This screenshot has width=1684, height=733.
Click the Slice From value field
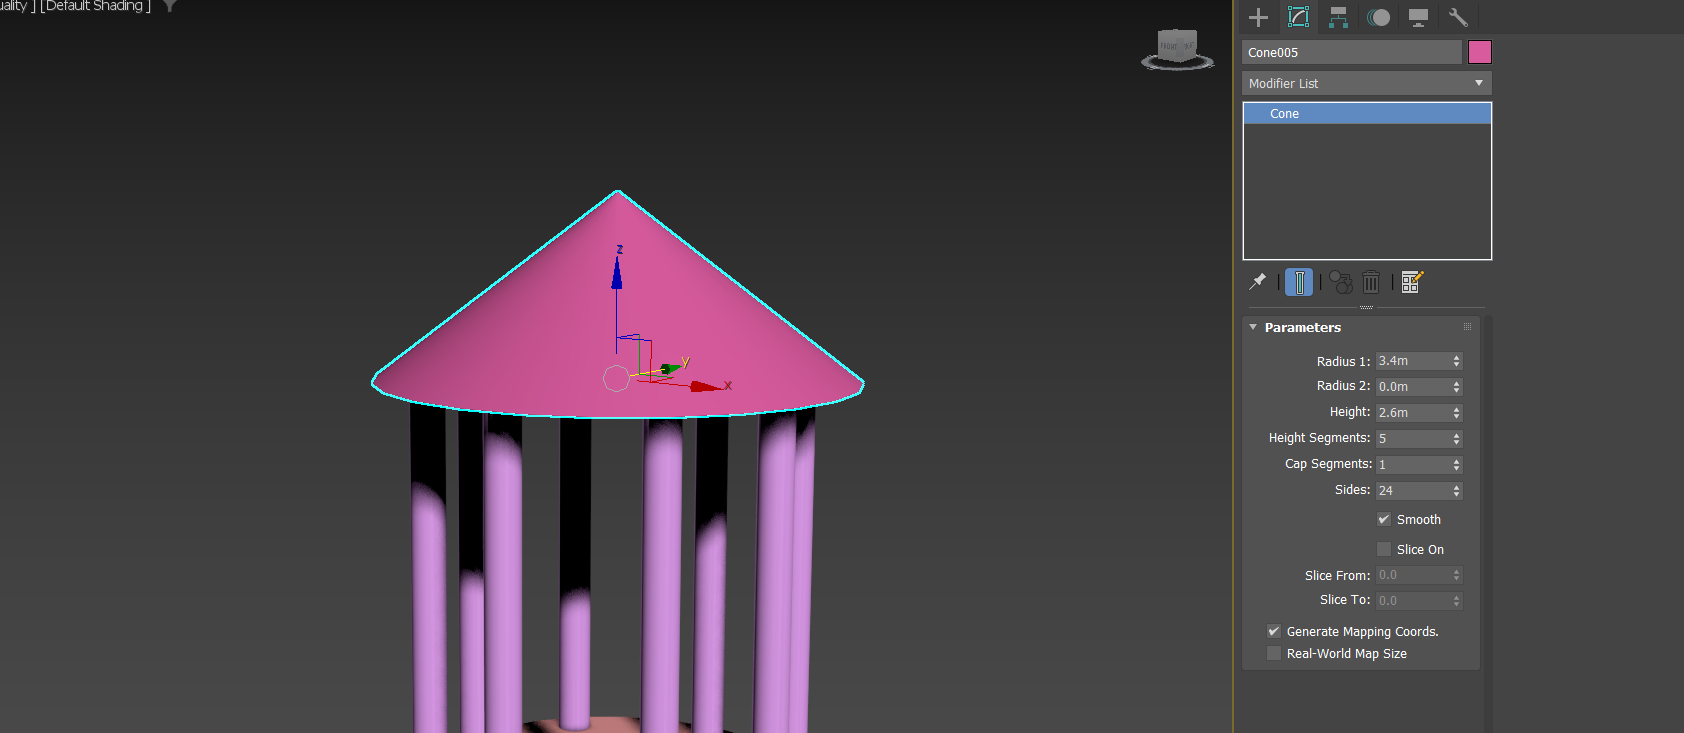[1413, 575]
